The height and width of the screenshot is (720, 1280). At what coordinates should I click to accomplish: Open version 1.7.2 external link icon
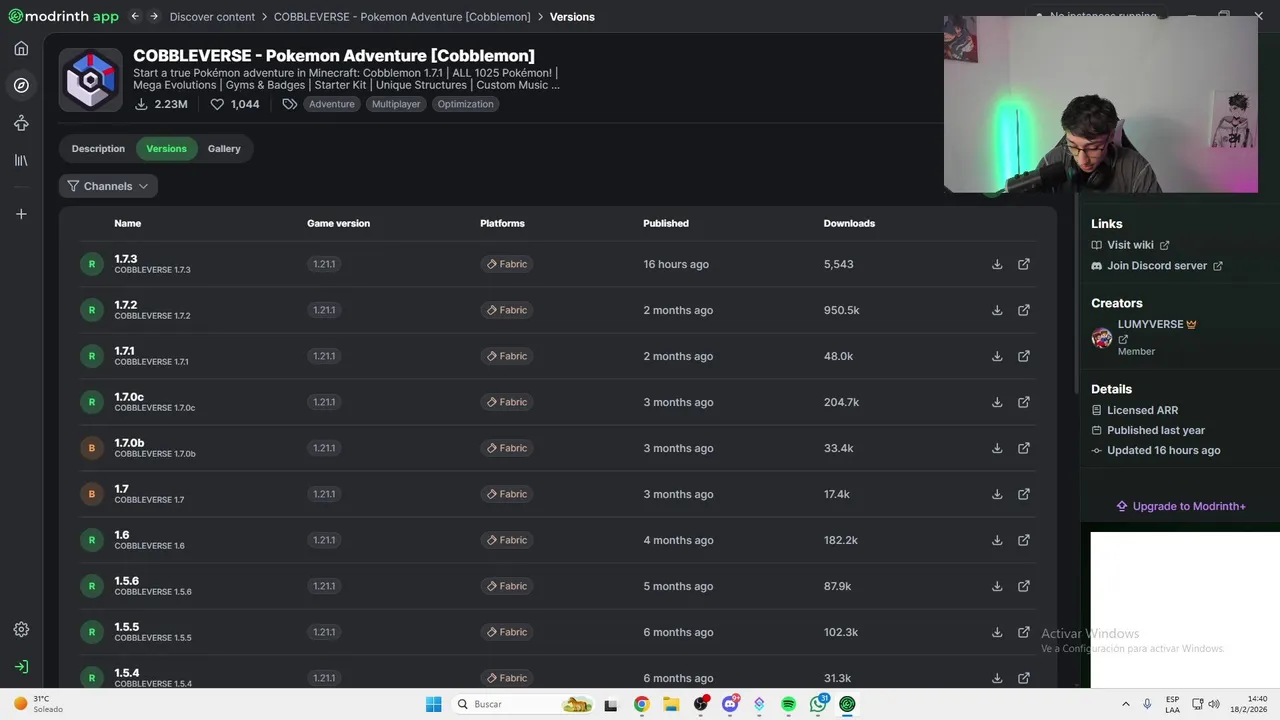[1024, 310]
